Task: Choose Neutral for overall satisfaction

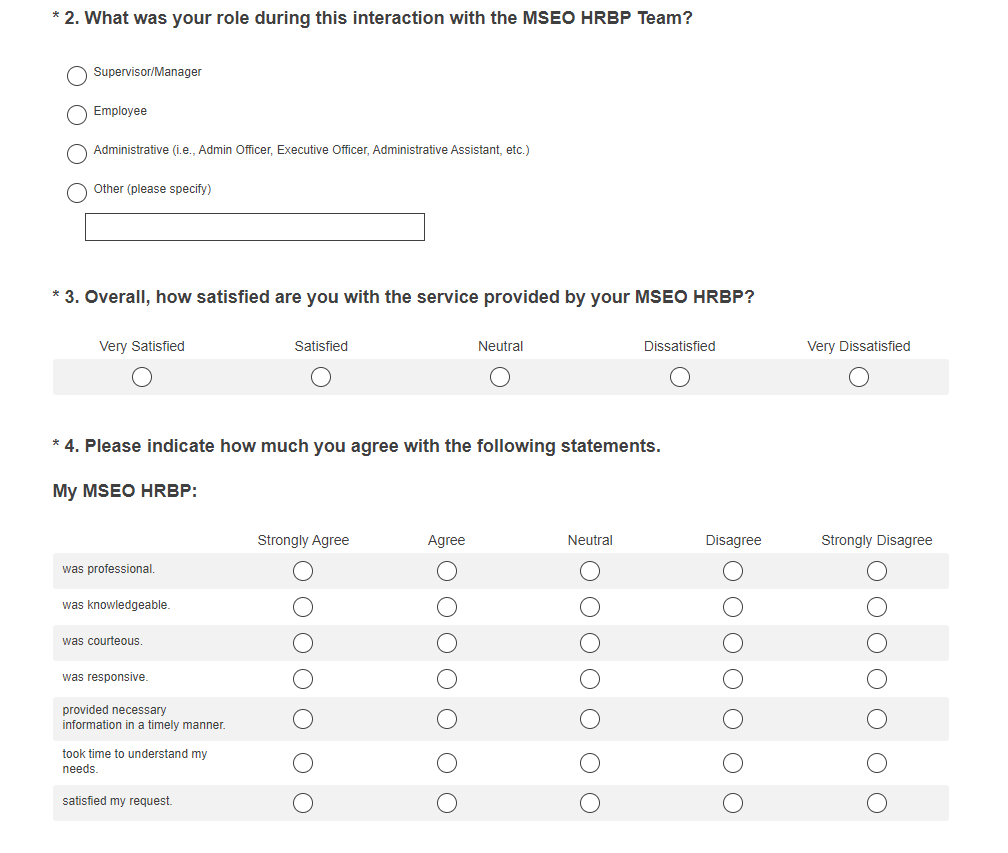Action: pos(500,377)
